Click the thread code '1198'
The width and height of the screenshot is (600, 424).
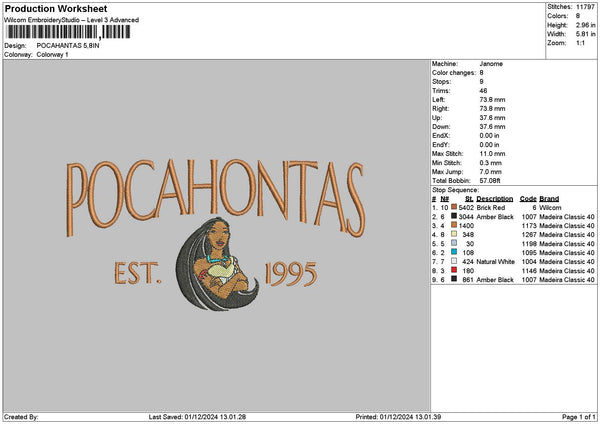click(x=529, y=243)
